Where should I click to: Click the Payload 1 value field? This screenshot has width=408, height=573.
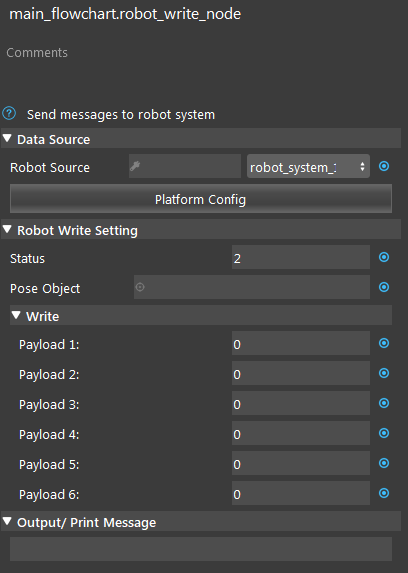tap(301, 343)
